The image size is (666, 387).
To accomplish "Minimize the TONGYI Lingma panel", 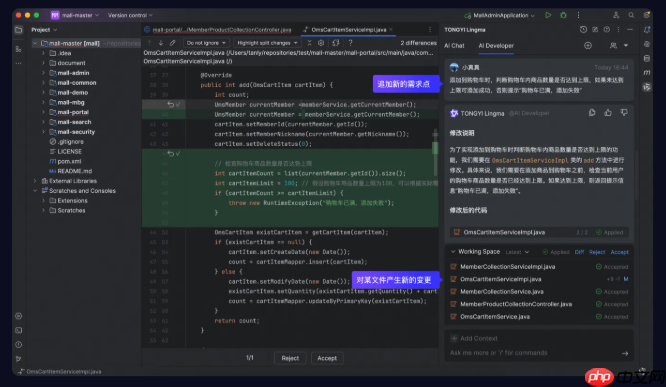I will coord(630,30).
